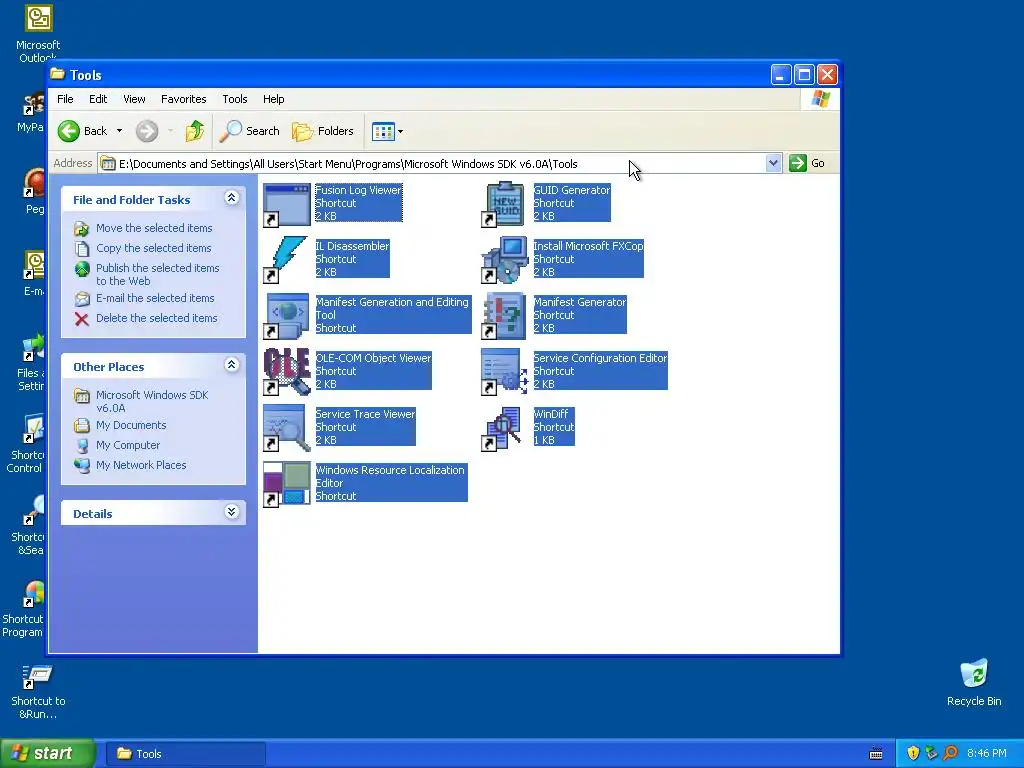Click Move the selected items
Viewport: 1024px width, 768px height.
154,228
